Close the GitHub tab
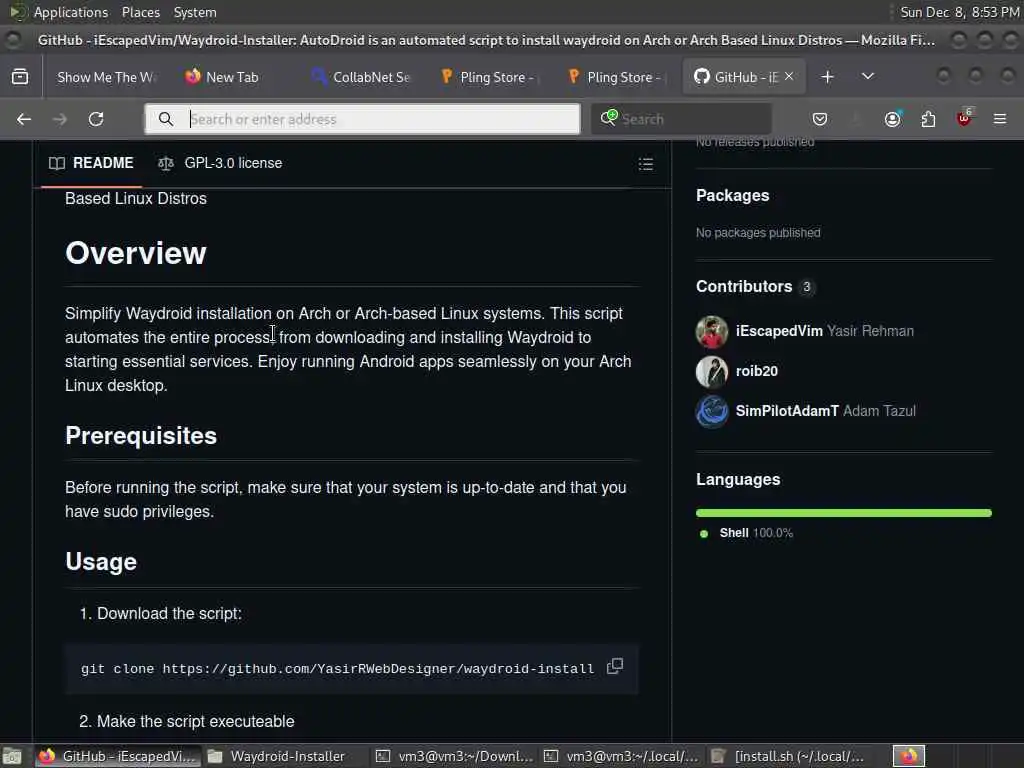Screen dimensions: 1024x768 tap(789, 76)
